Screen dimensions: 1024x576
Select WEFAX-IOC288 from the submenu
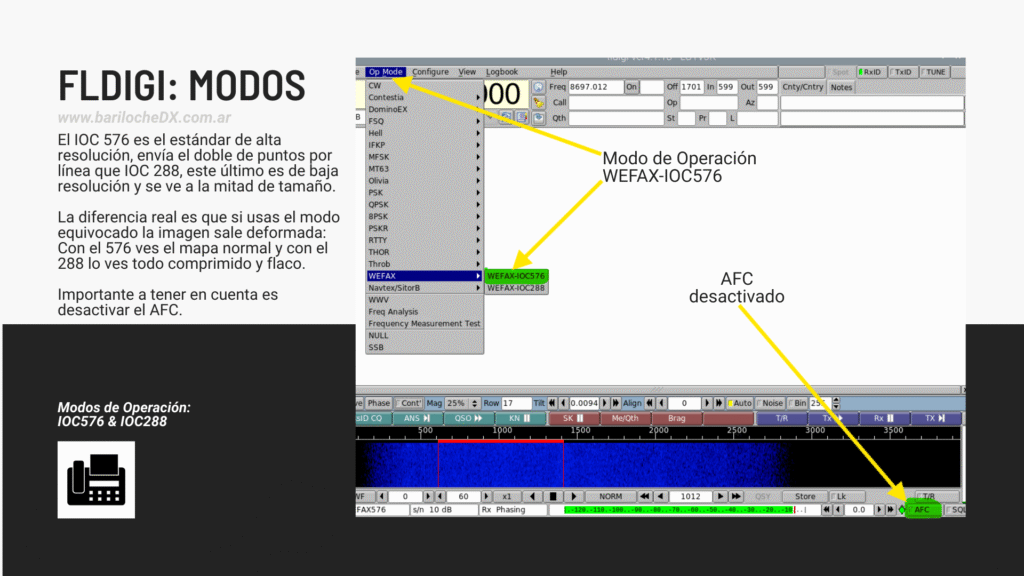(516, 288)
